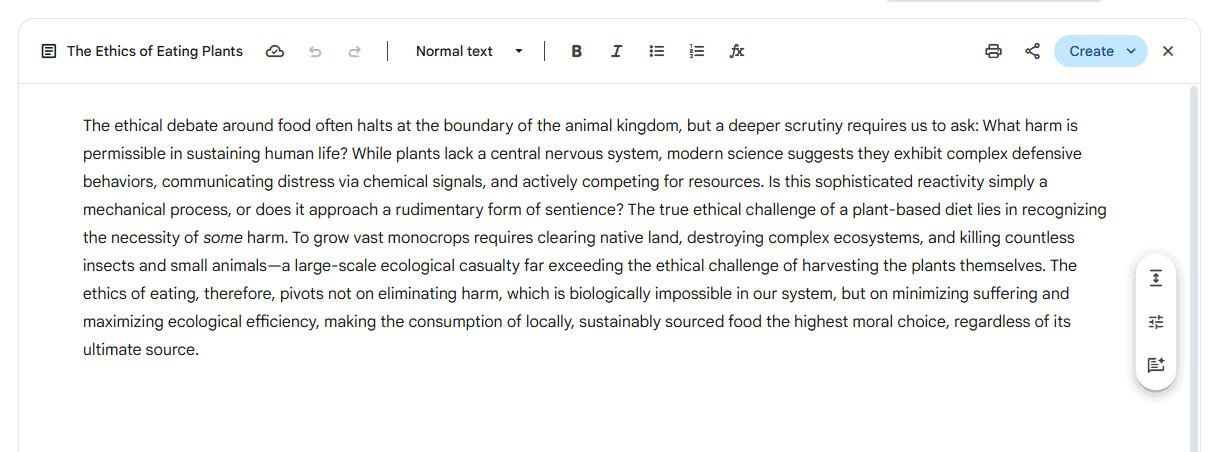The width and height of the screenshot is (1216, 452).
Task: Print the document
Action: click(x=993, y=51)
